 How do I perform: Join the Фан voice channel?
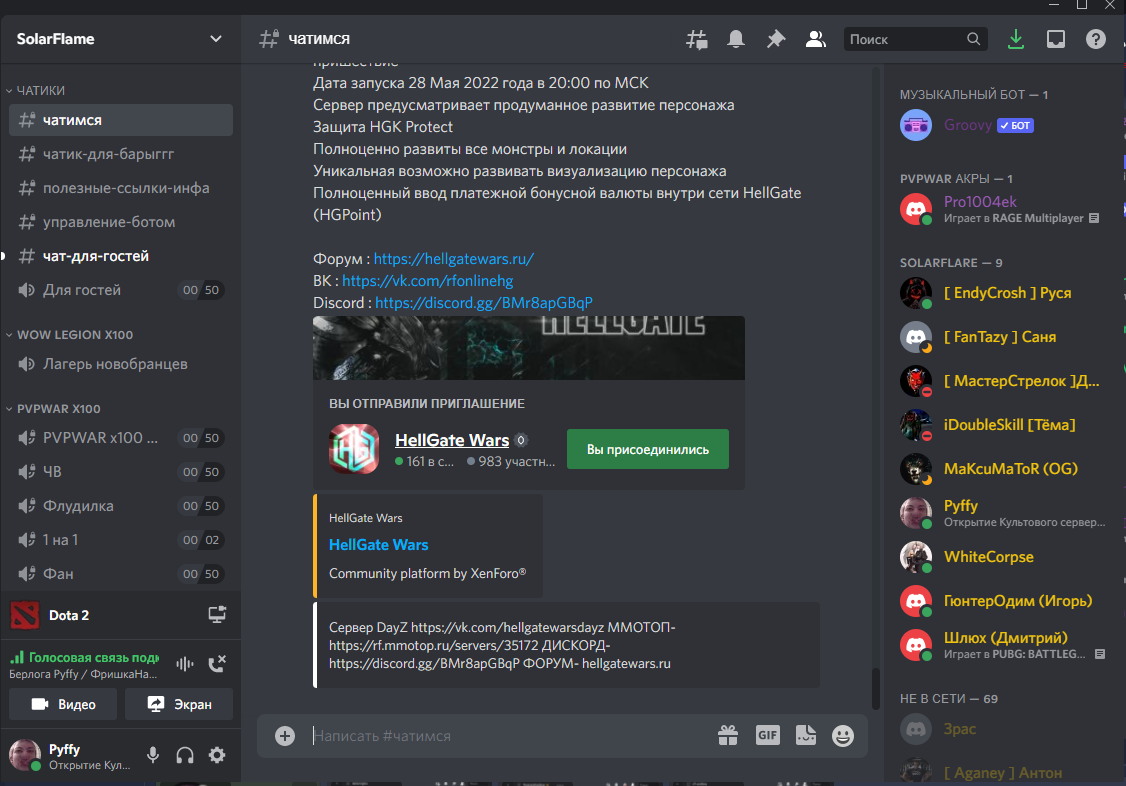pyautogui.click(x=121, y=574)
